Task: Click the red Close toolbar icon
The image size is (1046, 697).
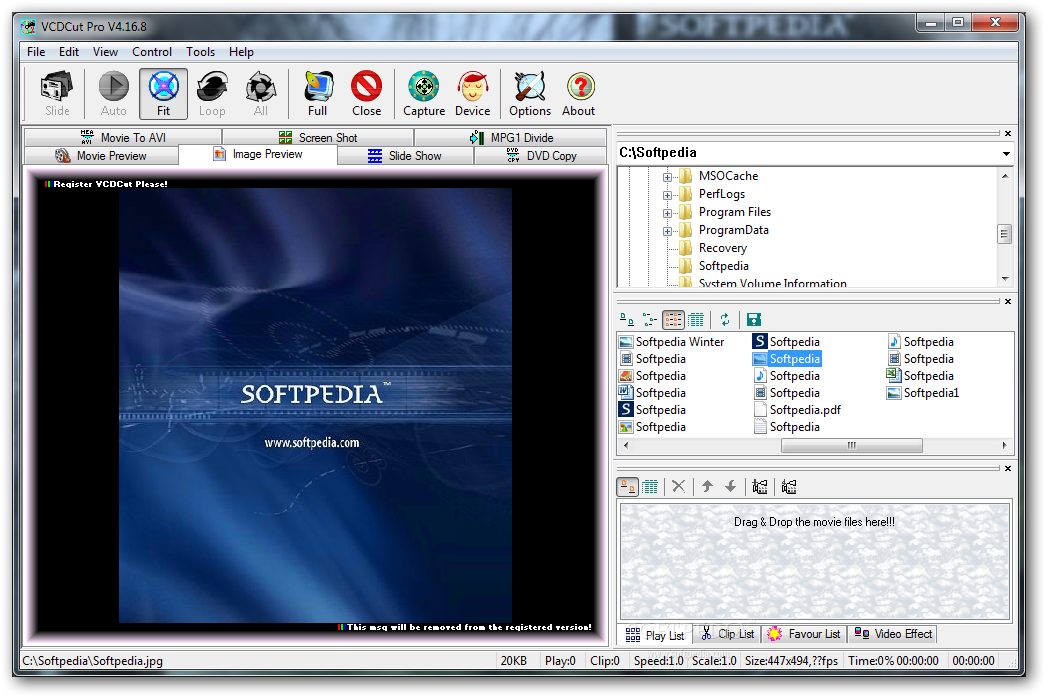Action: pyautogui.click(x=366, y=94)
